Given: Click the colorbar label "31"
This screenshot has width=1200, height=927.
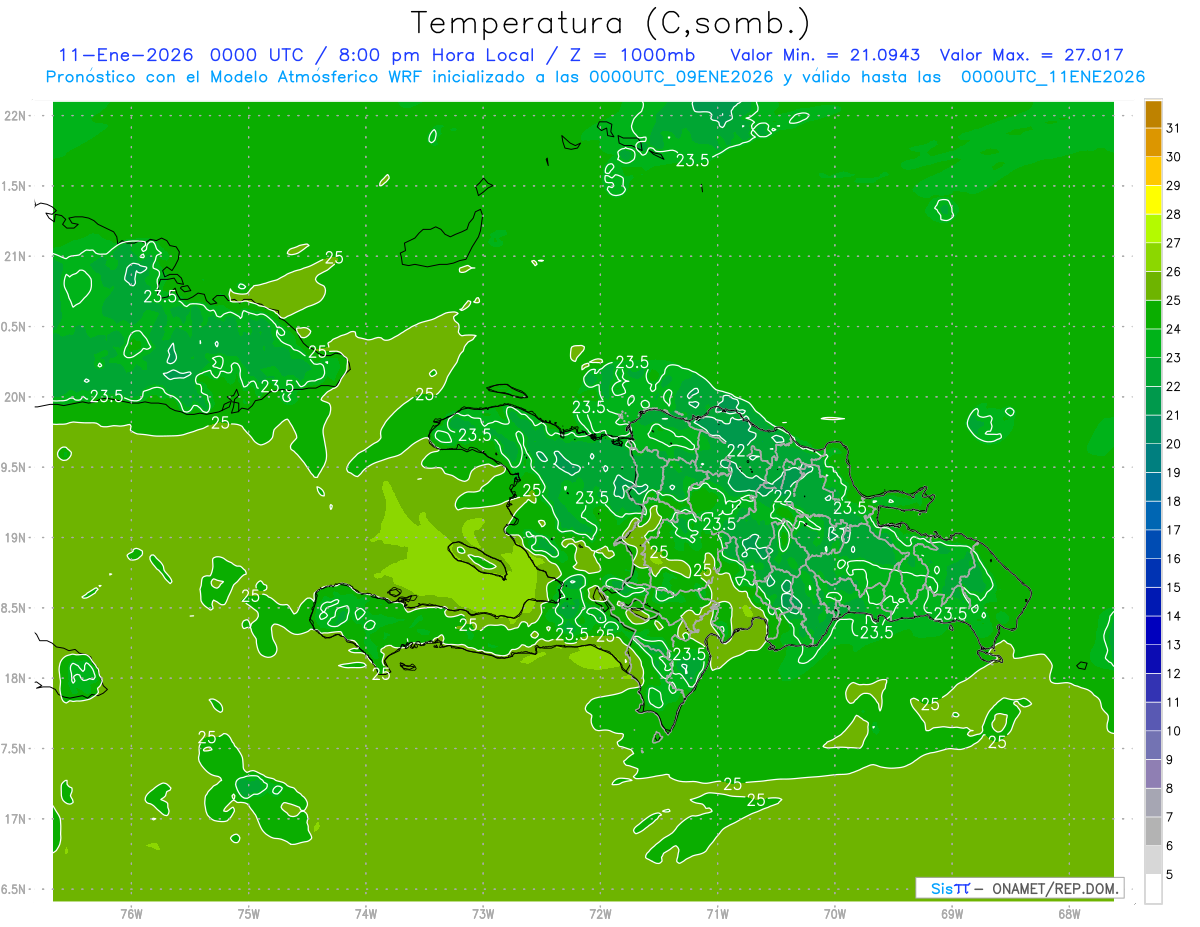Looking at the screenshot, I should pyautogui.click(x=1173, y=128).
